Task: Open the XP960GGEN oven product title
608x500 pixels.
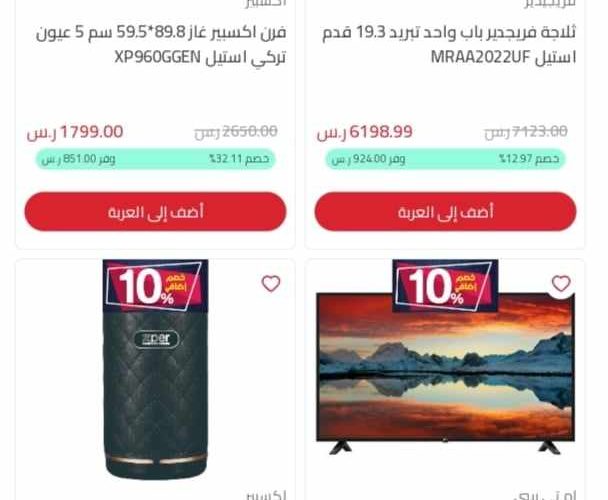Action: pos(161,45)
